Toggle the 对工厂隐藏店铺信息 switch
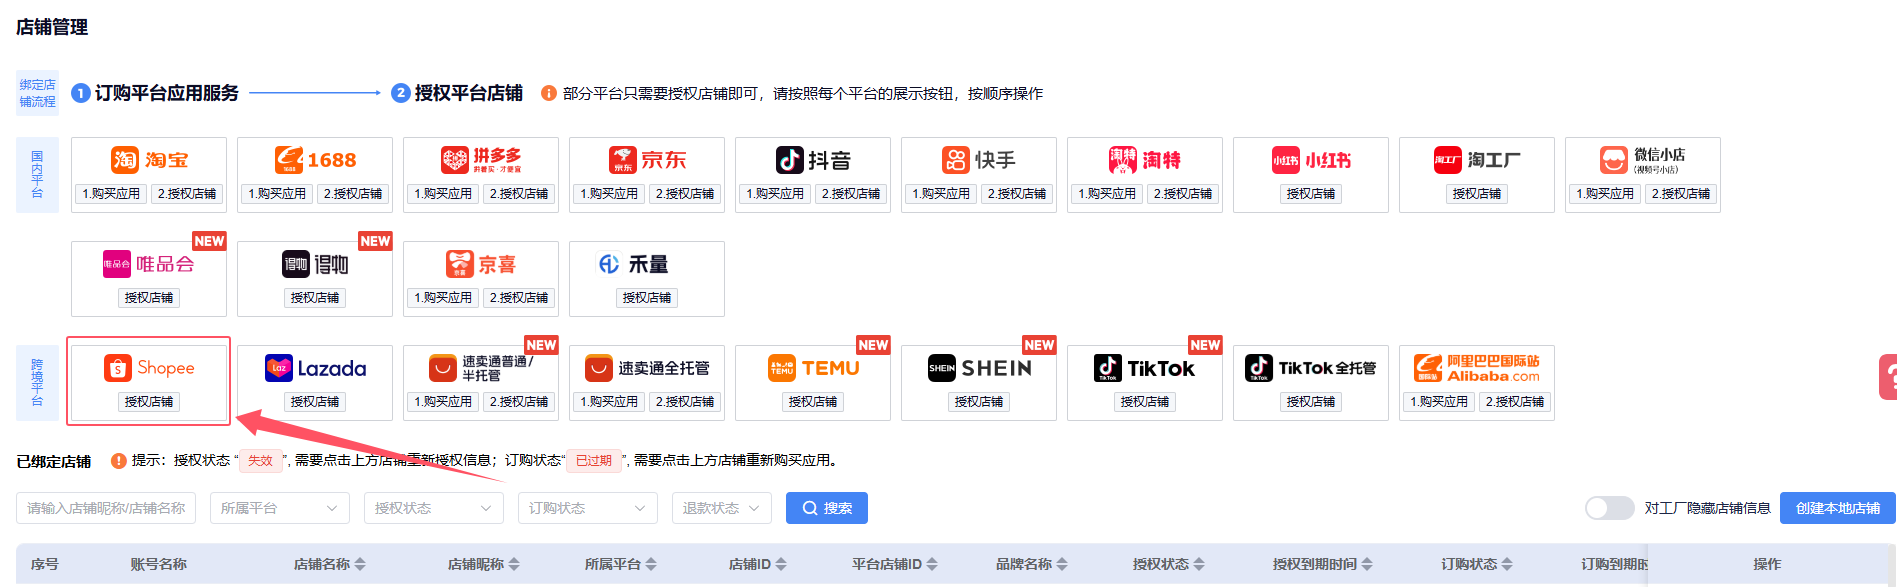 (x=1610, y=508)
